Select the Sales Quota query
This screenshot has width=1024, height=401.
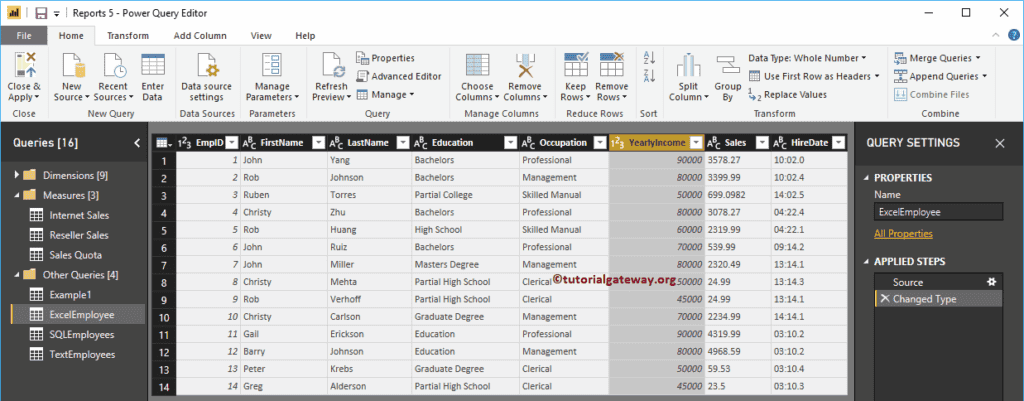pyautogui.click(x=76, y=255)
